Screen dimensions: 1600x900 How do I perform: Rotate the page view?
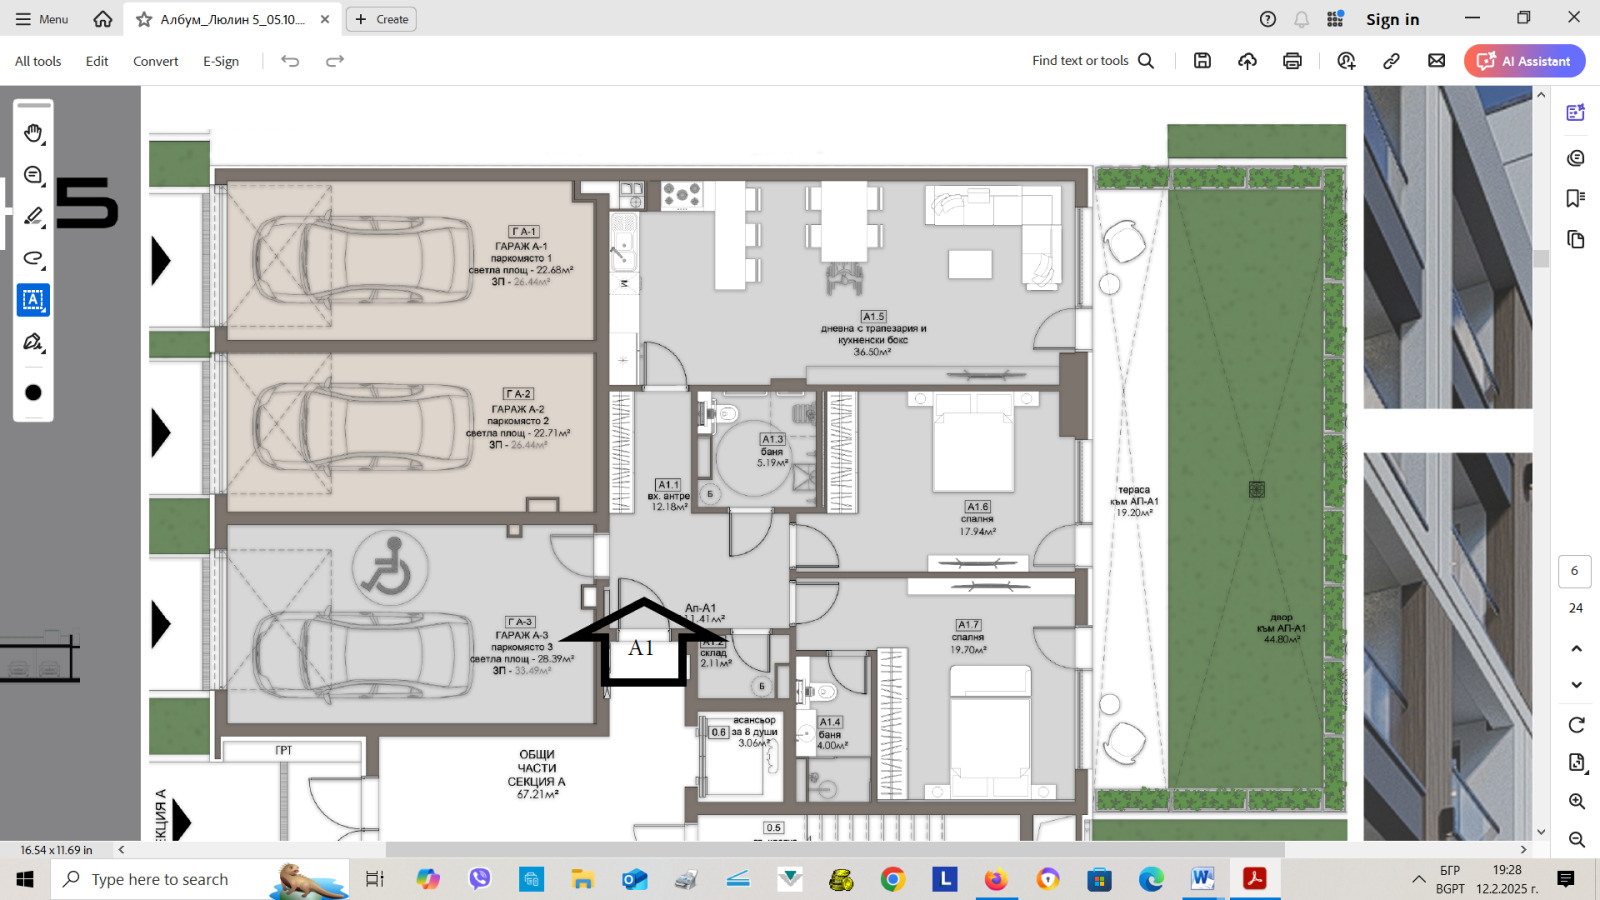point(1576,725)
